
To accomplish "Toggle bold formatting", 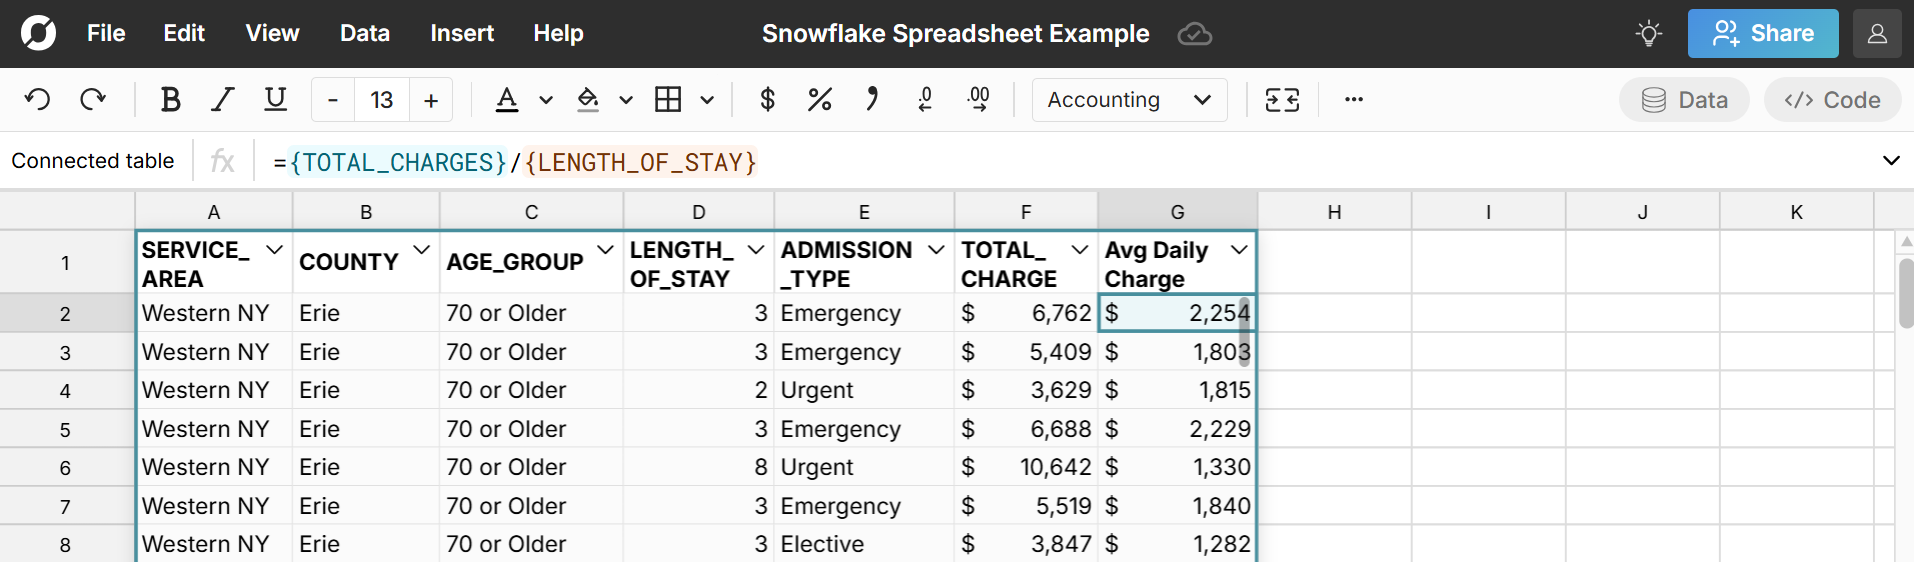I will 170,100.
